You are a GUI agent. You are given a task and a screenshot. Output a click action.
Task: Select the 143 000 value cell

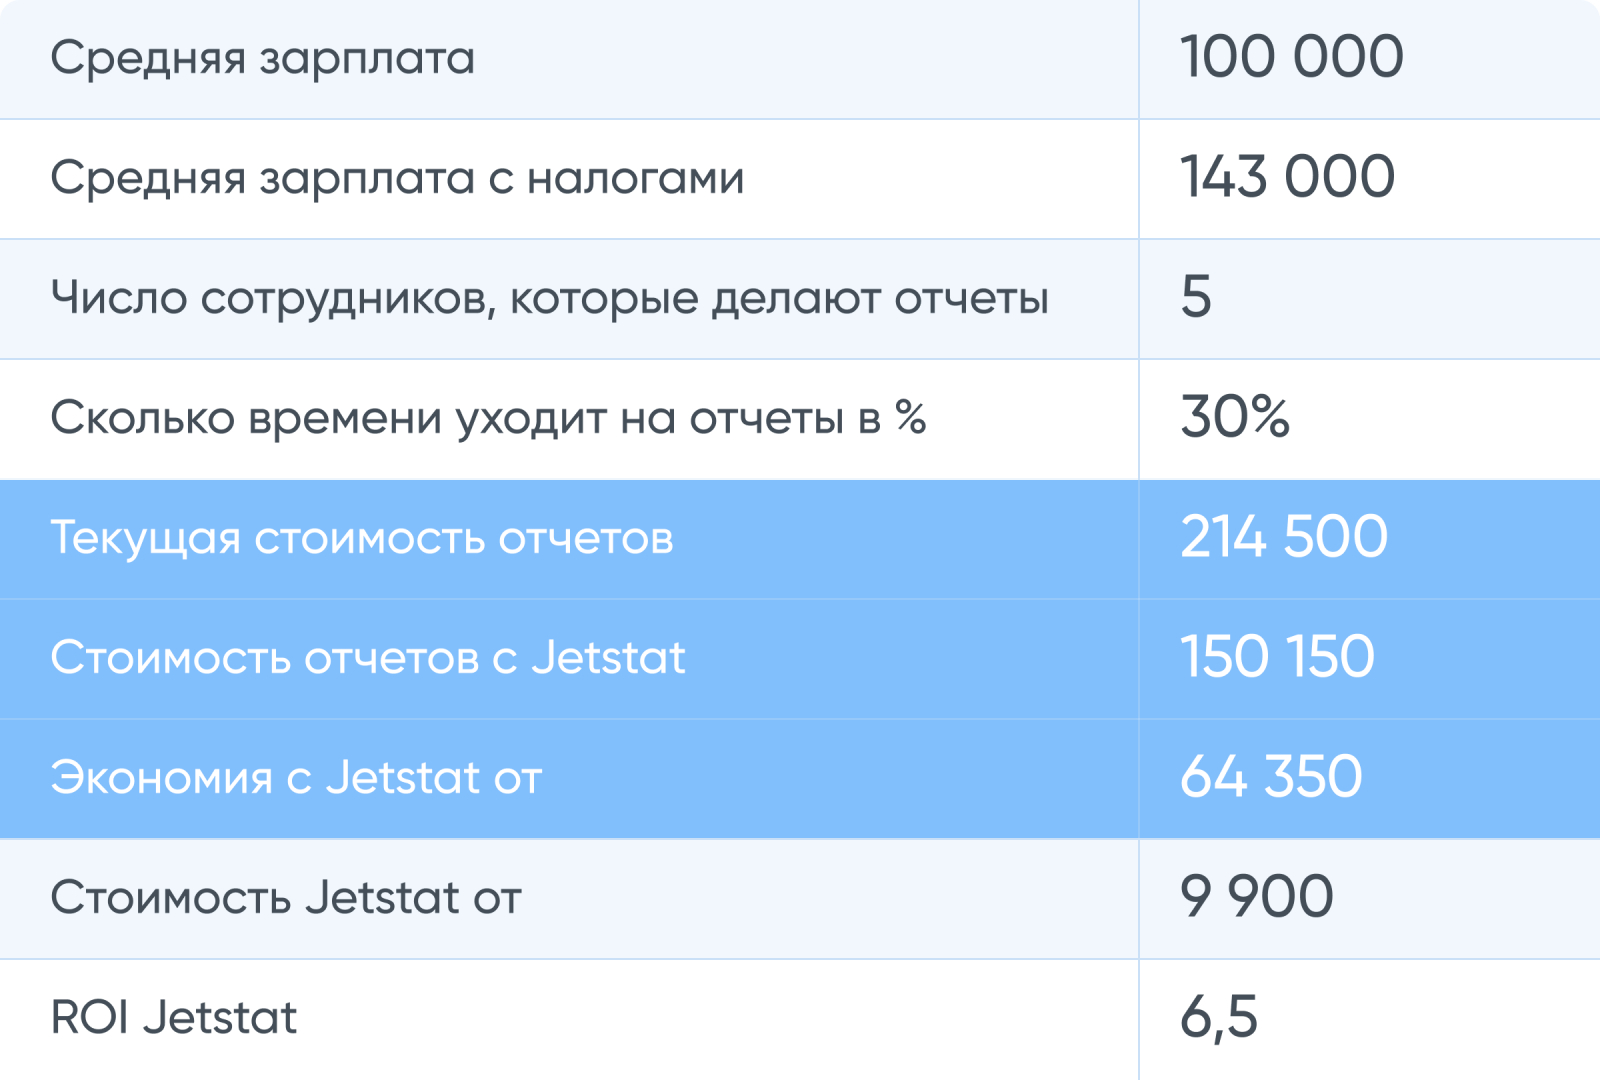pos(1287,177)
